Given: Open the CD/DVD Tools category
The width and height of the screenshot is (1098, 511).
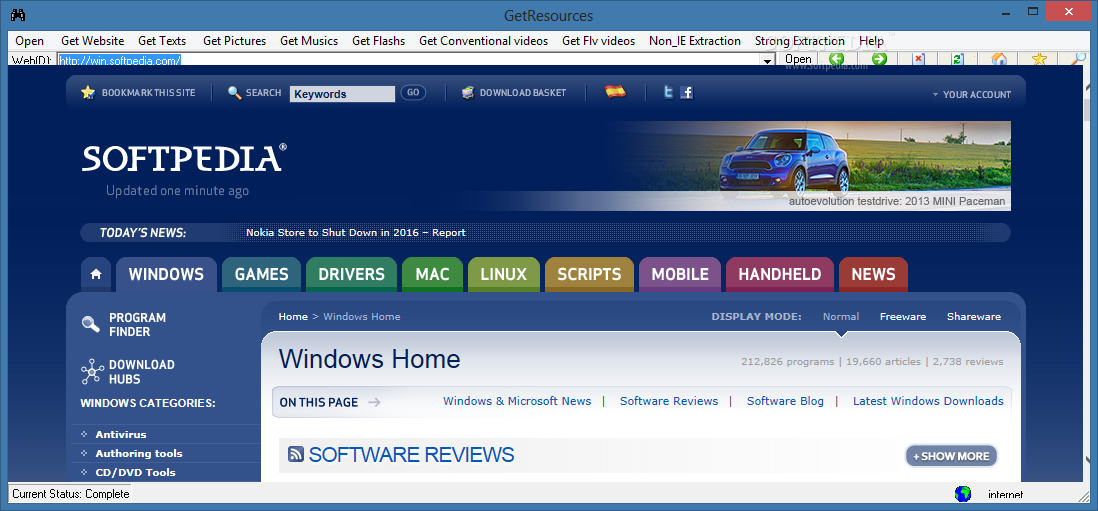Looking at the screenshot, I should (135, 472).
